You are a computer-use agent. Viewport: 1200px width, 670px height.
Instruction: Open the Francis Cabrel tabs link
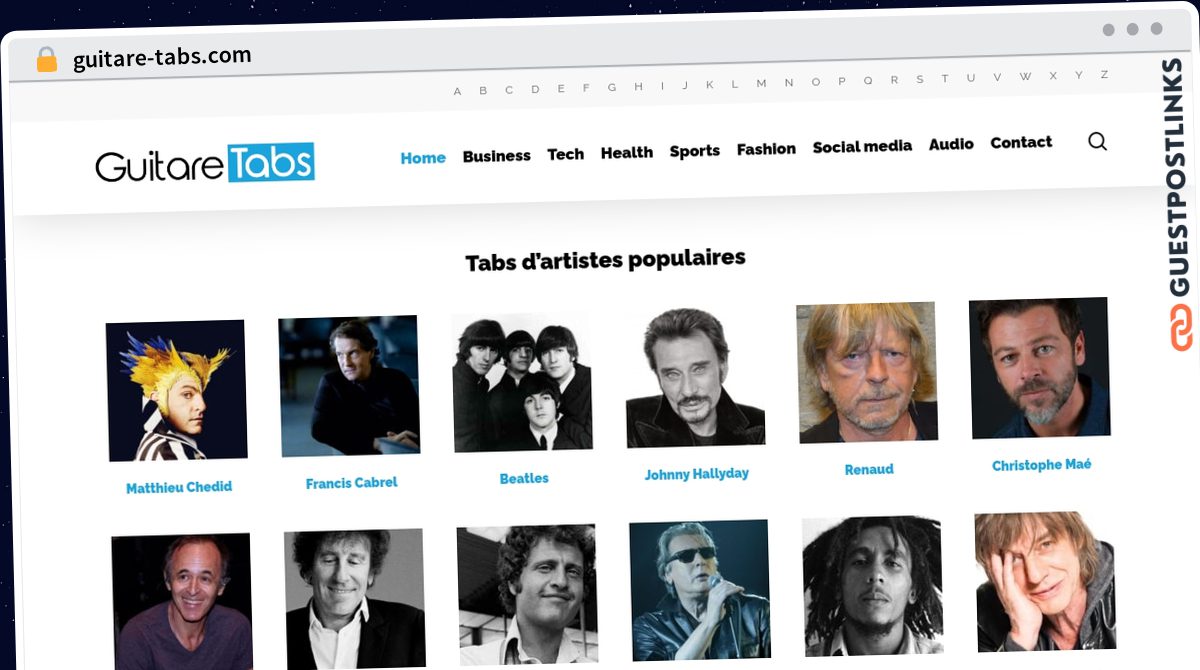pyautogui.click(x=351, y=483)
